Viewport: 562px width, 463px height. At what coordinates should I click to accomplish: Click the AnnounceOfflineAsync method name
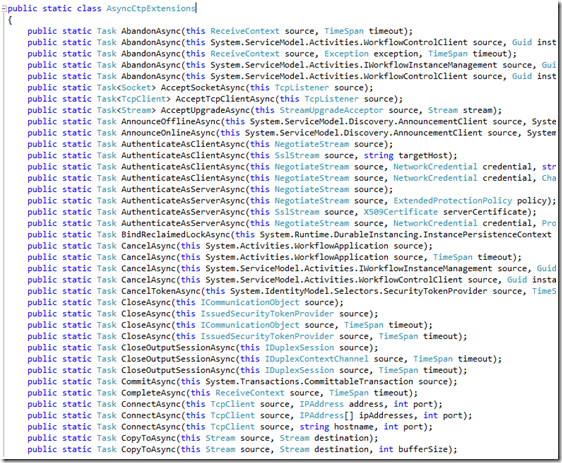[x=171, y=121]
